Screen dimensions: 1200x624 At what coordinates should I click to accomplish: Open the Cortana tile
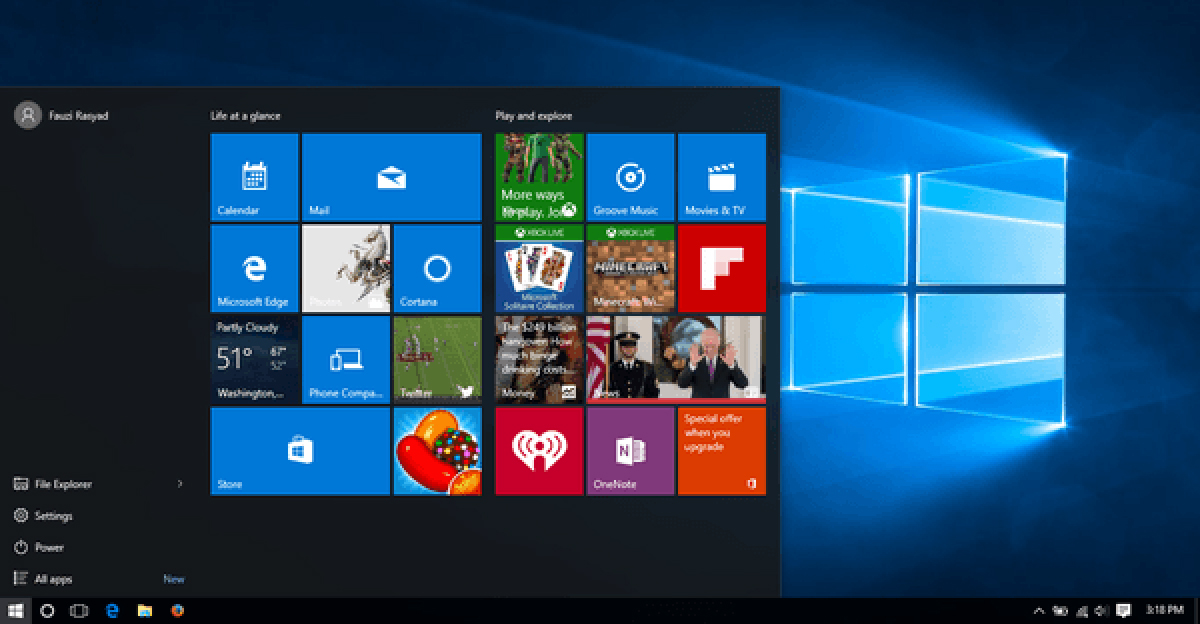437,268
